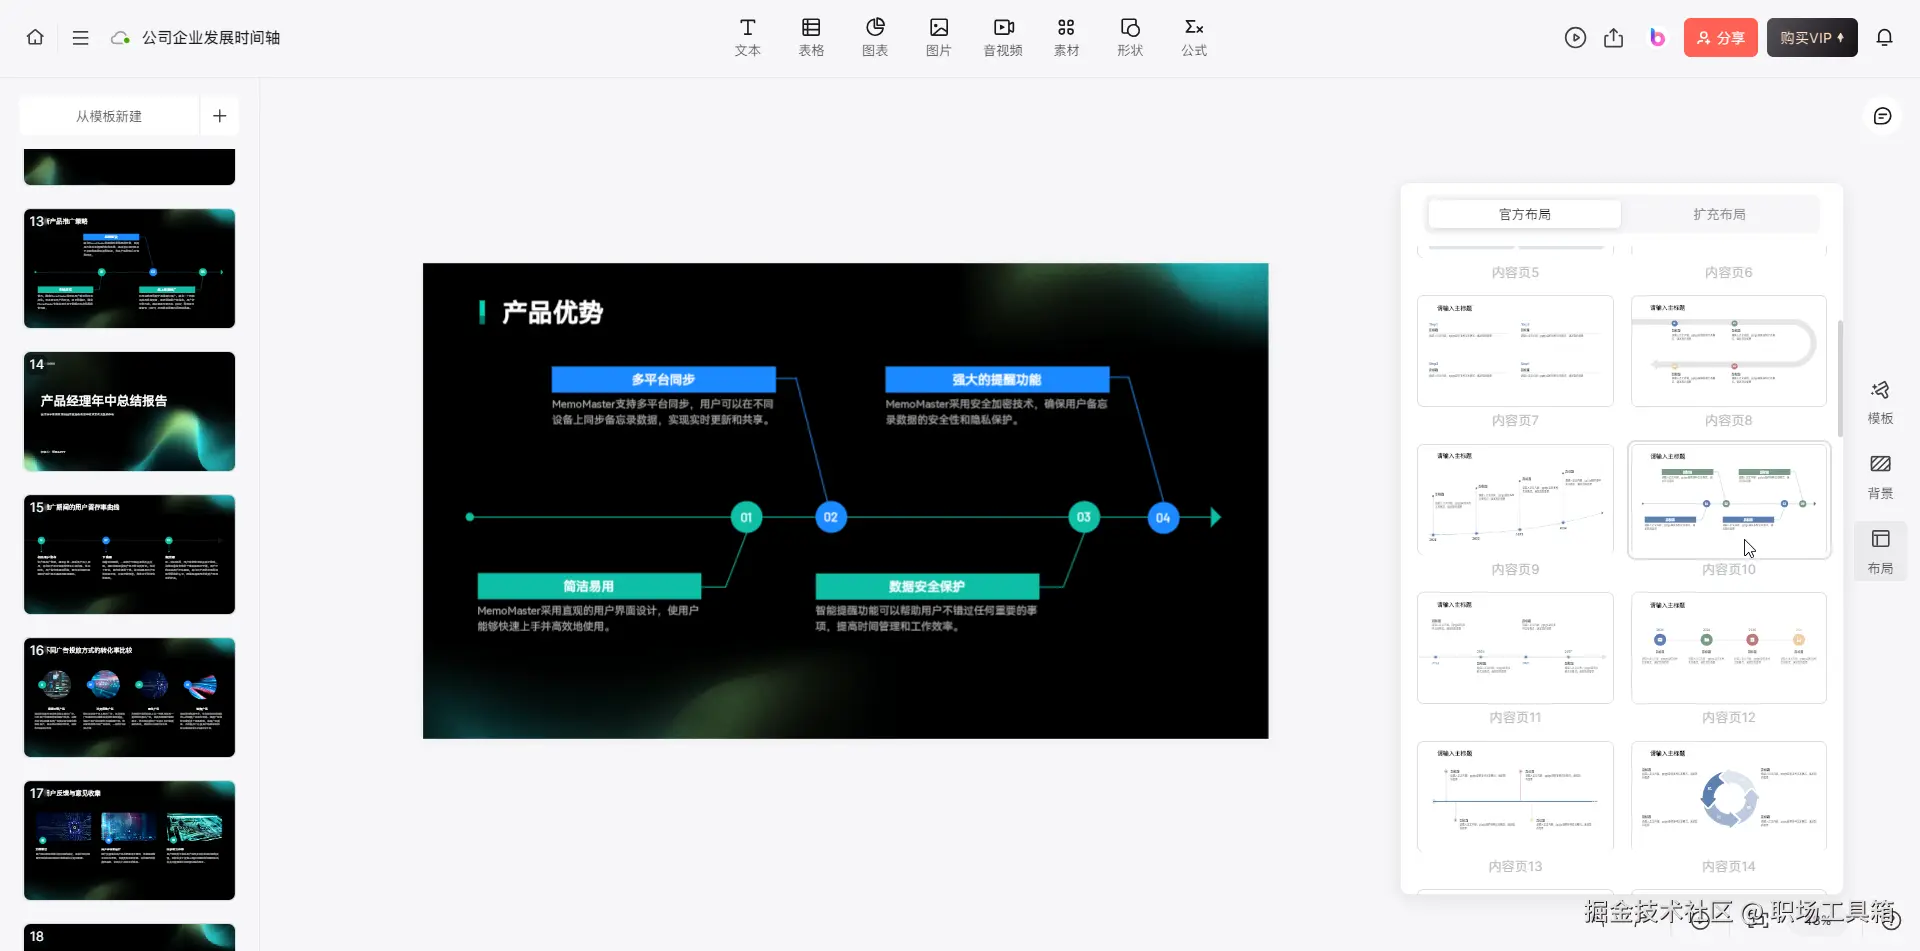Select the 产品优势 slide title
The height and width of the screenshot is (951, 1920).
pos(552,313)
